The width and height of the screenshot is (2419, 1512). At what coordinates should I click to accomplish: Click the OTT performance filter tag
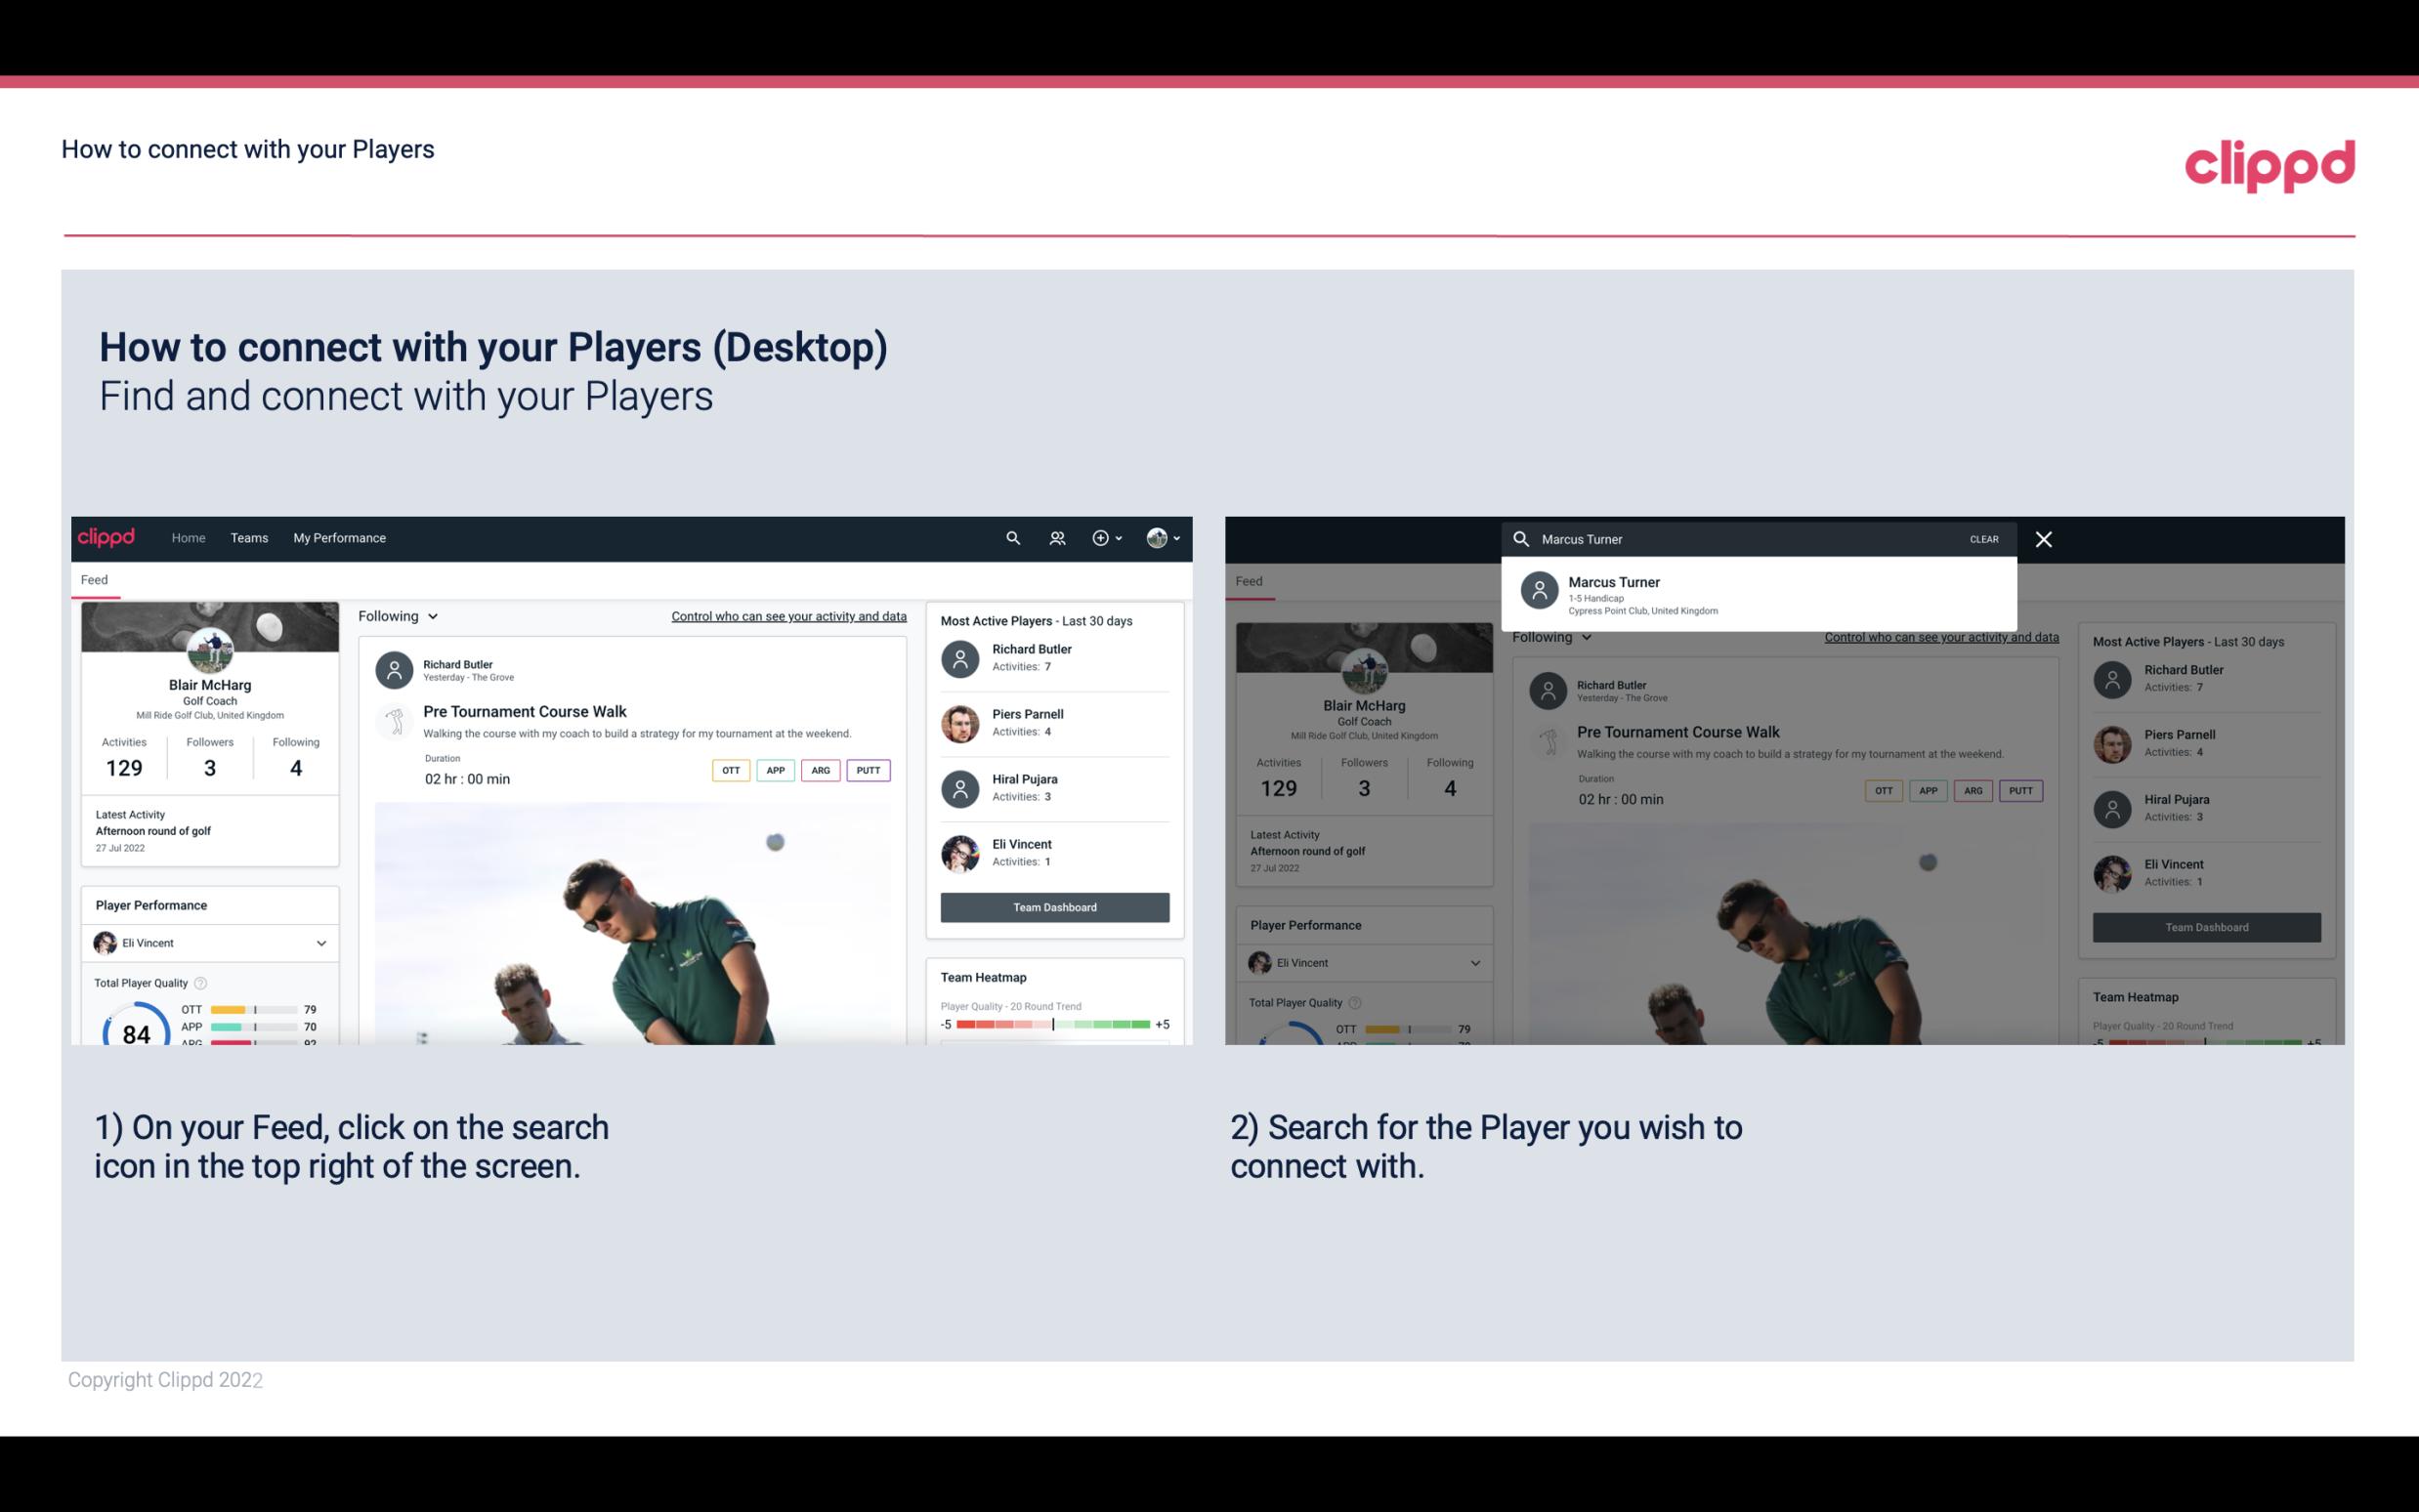pyautogui.click(x=726, y=768)
